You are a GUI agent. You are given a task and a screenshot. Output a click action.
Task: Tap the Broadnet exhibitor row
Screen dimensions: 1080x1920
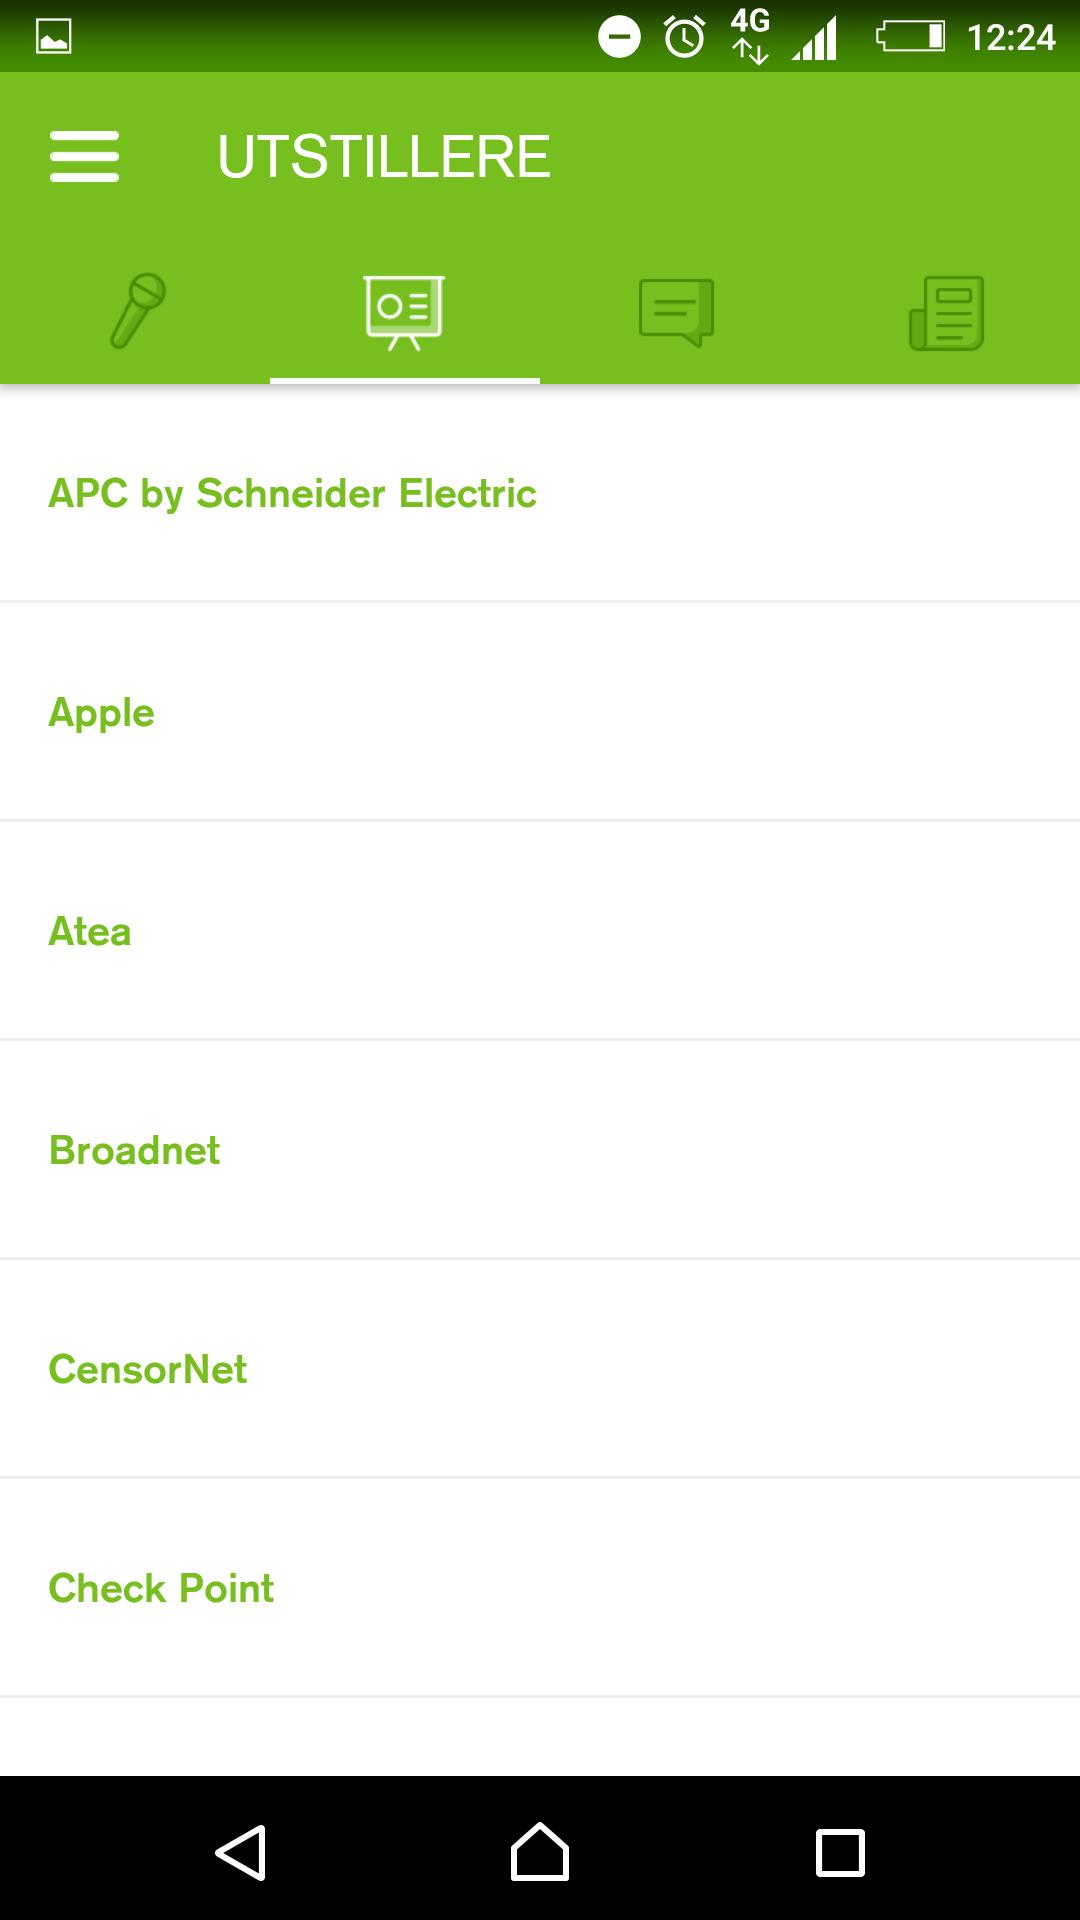point(134,1150)
